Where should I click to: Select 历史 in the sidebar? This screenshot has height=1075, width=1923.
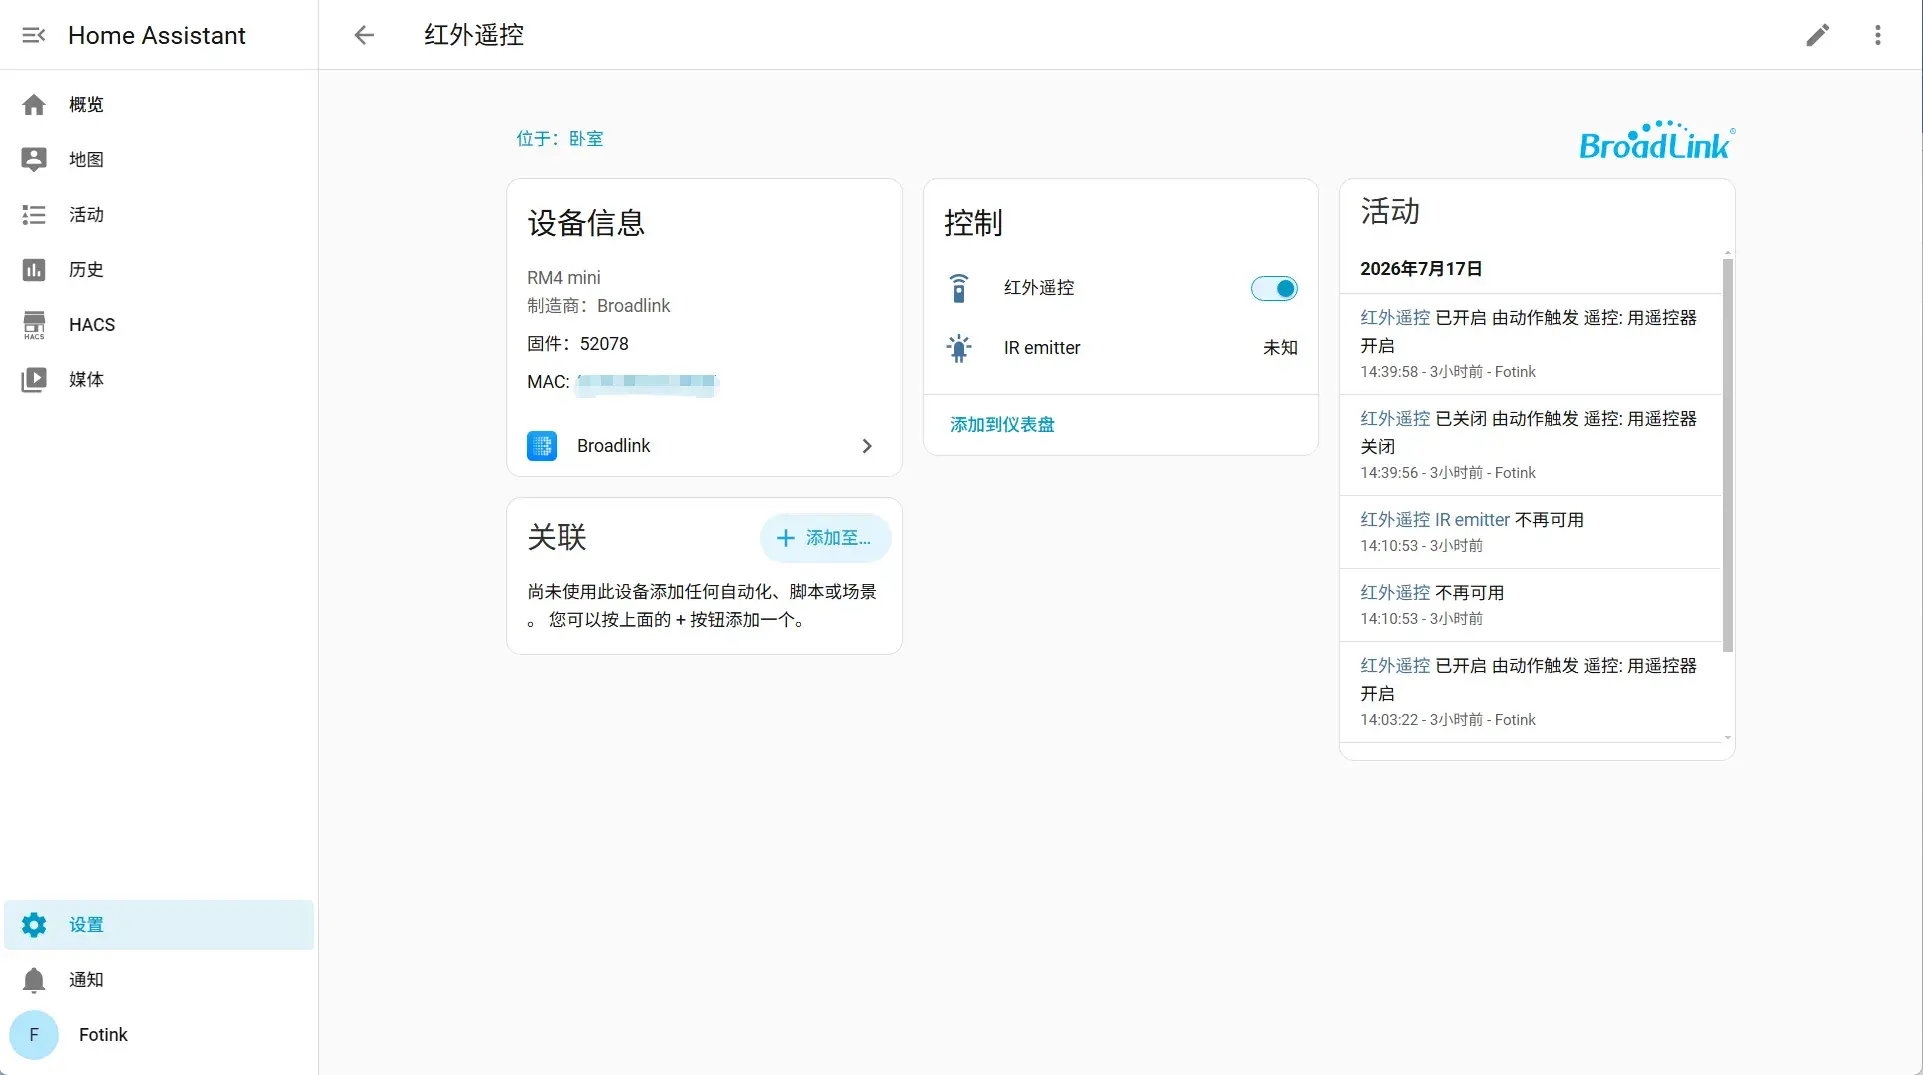(x=159, y=269)
